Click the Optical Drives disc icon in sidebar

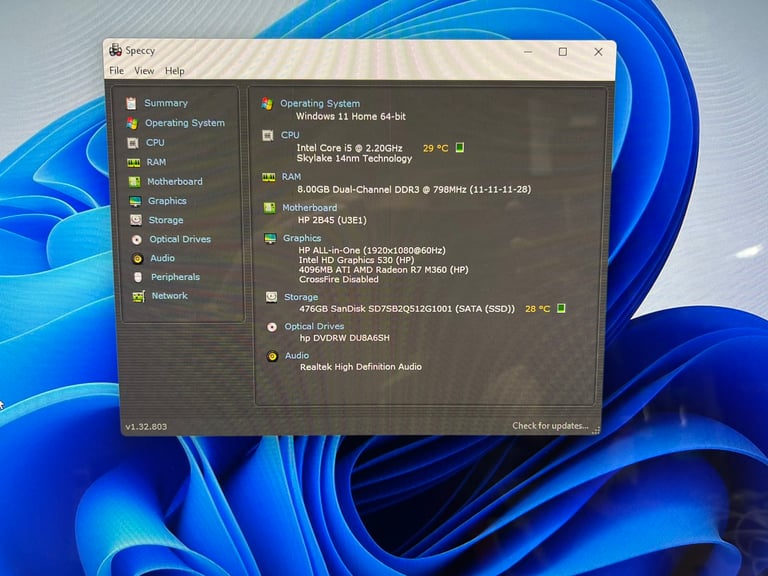click(x=137, y=240)
